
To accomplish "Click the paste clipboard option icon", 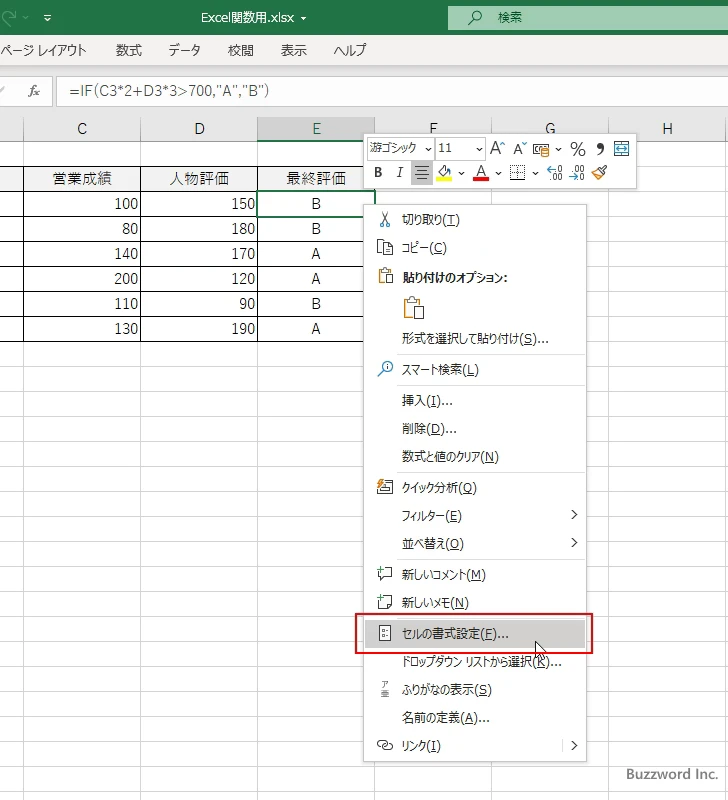I will (414, 308).
